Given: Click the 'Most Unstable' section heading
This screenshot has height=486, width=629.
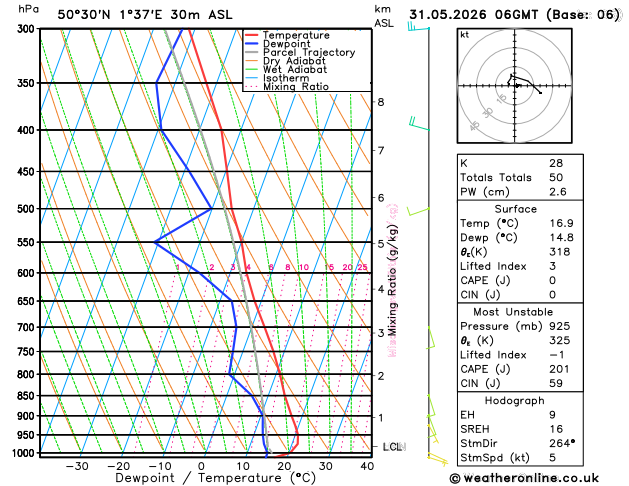Looking at the screenshot, I should pos(513,312).
